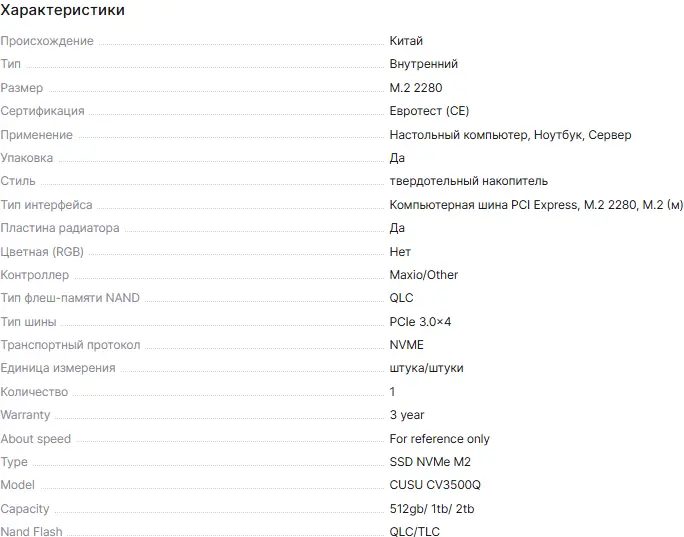Click the Компьютерная шина PCI Express value

pyautogui.click(x=536, y=205)
